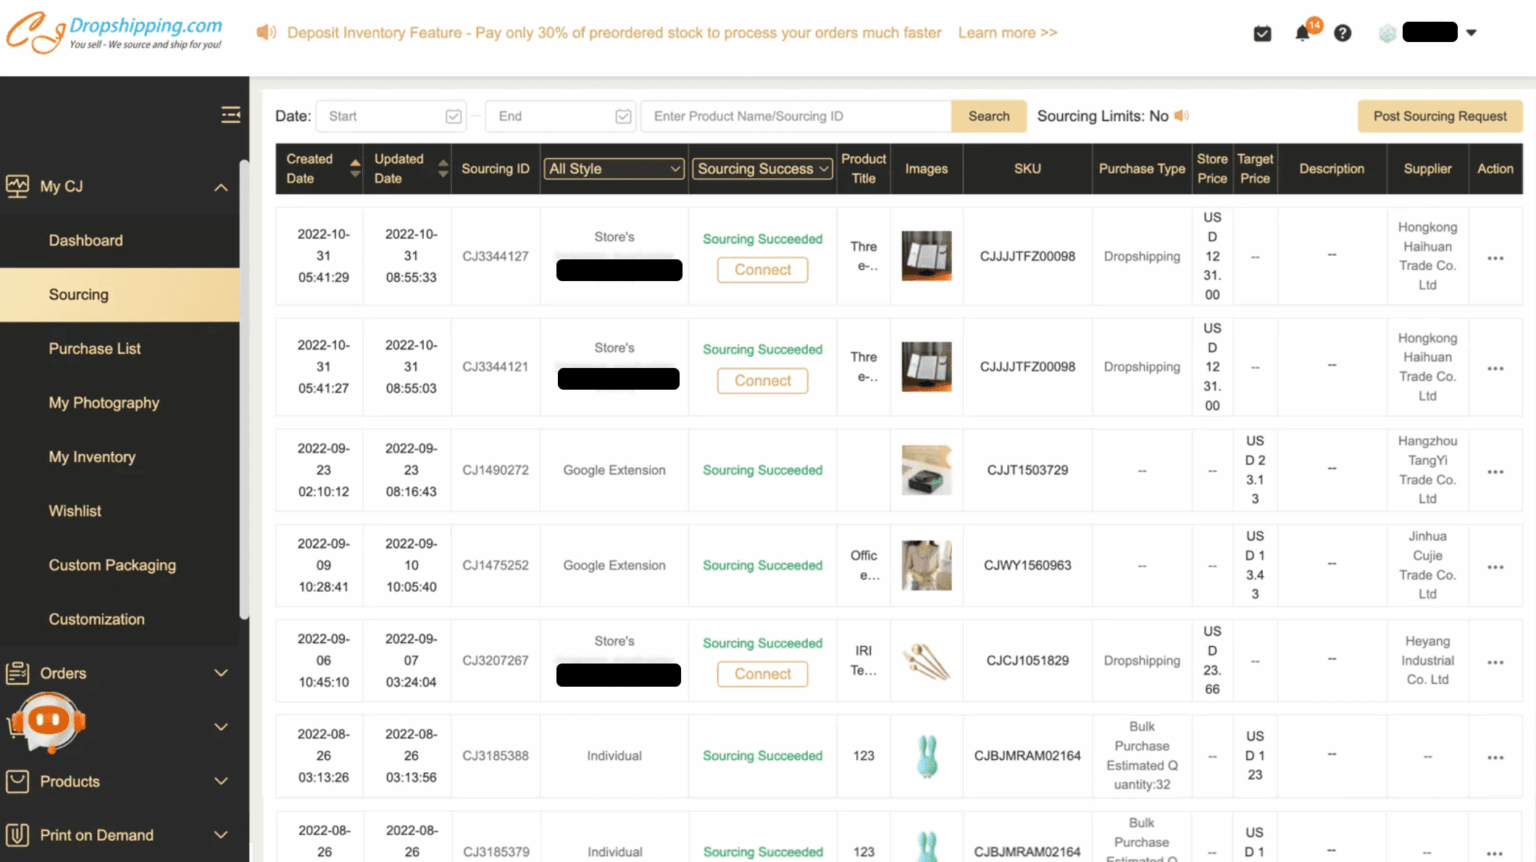This screenshot has width=1536, height=862.
Task: Follow the Learn more link
Action: click(1007, 32)
